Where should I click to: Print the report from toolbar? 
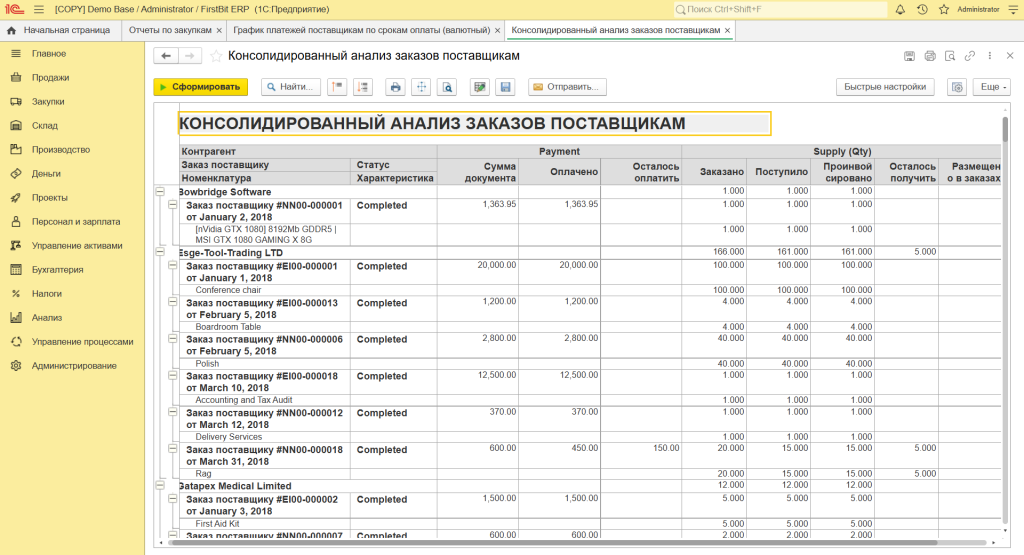click(395, 87)
